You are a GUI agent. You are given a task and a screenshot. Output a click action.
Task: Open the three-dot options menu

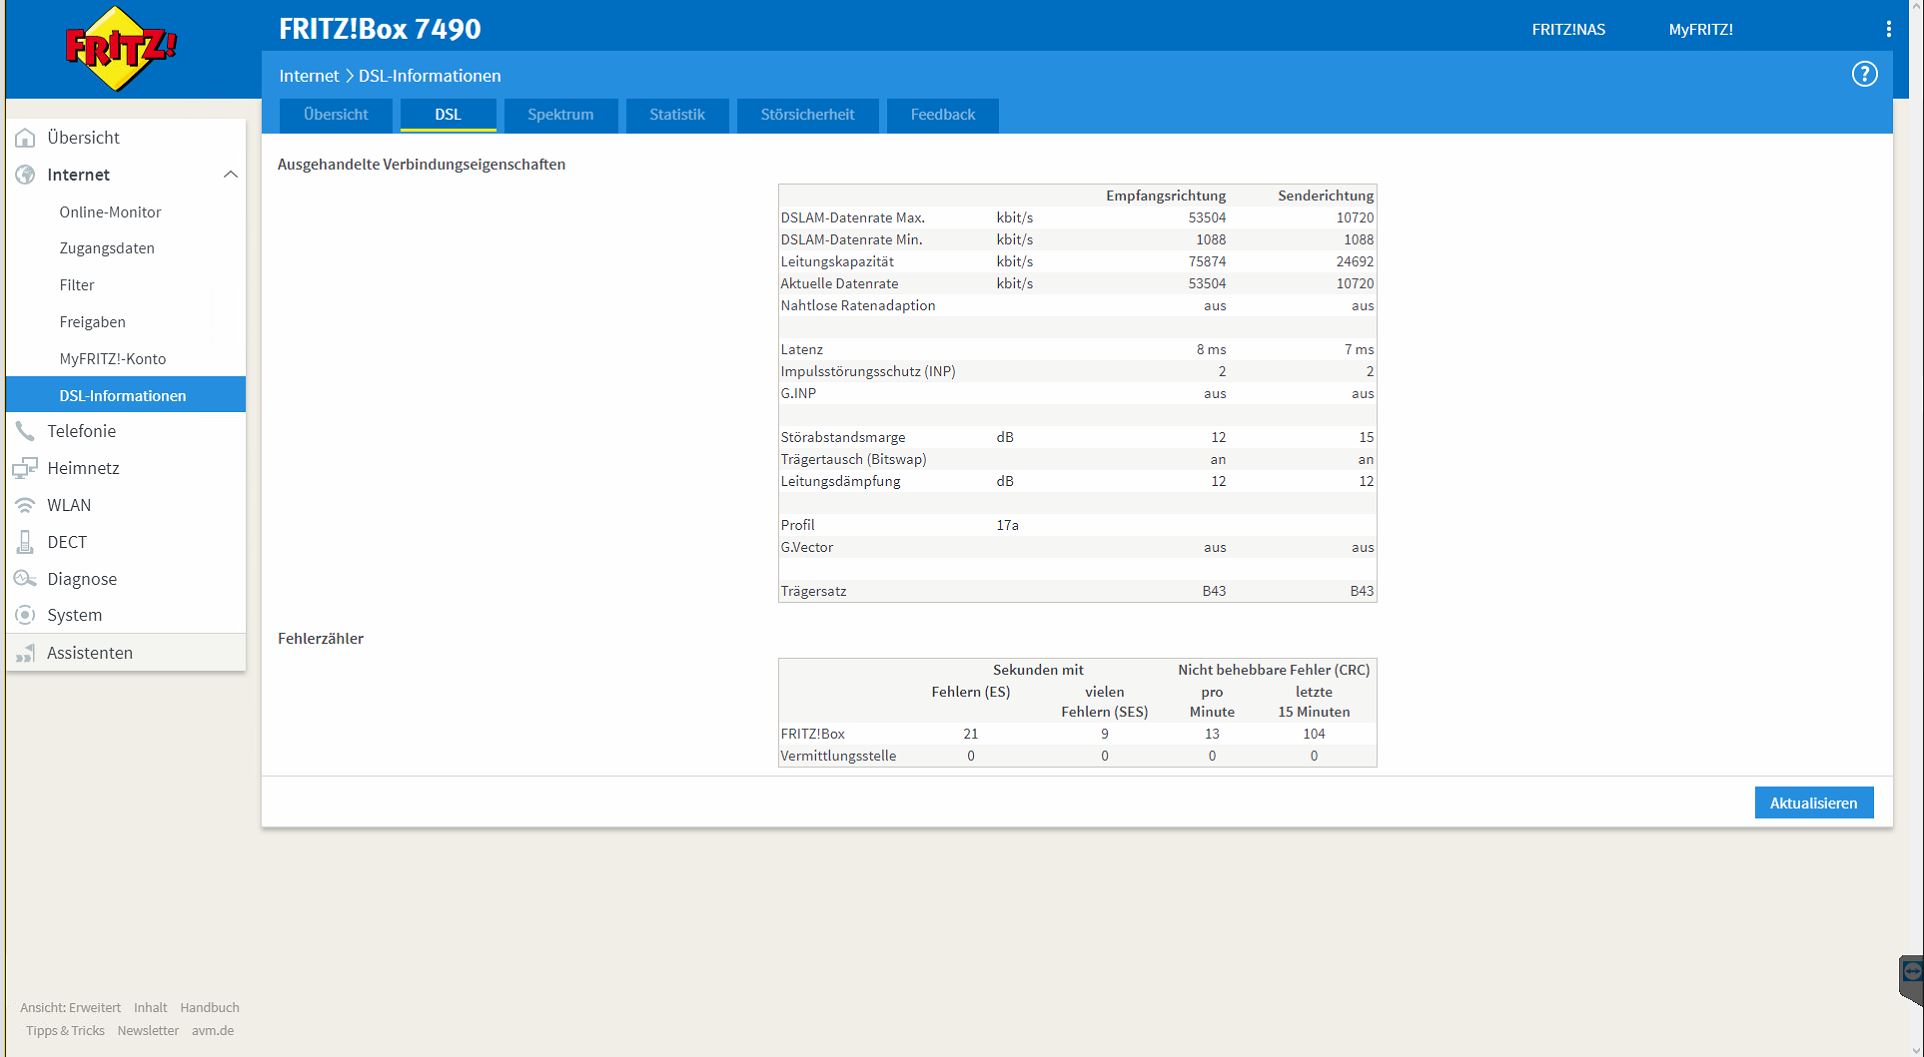tap(1888, 29)
